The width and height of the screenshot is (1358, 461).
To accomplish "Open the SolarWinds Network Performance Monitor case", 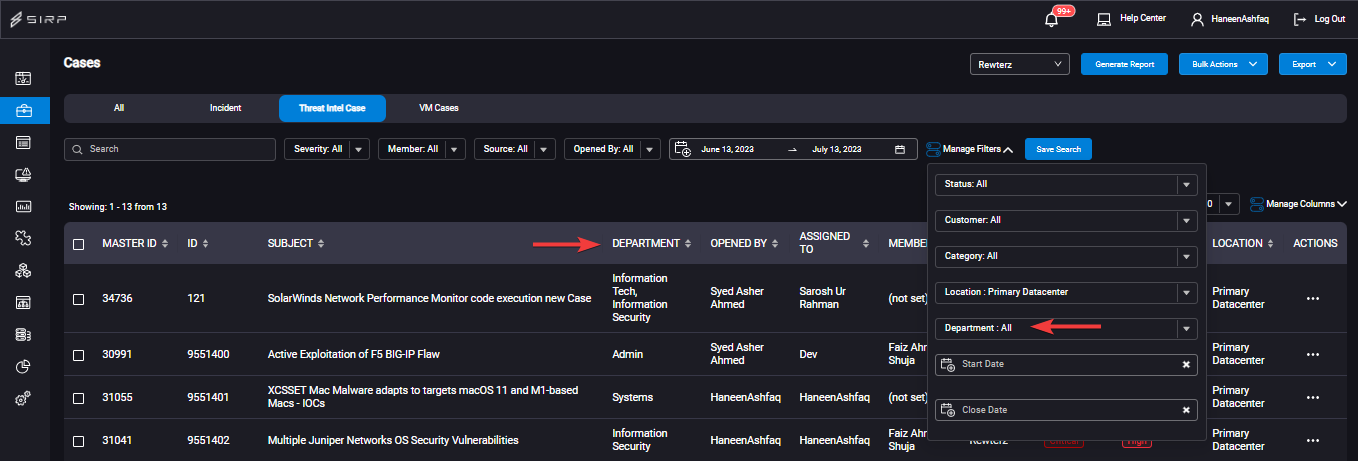I will 430,298.
